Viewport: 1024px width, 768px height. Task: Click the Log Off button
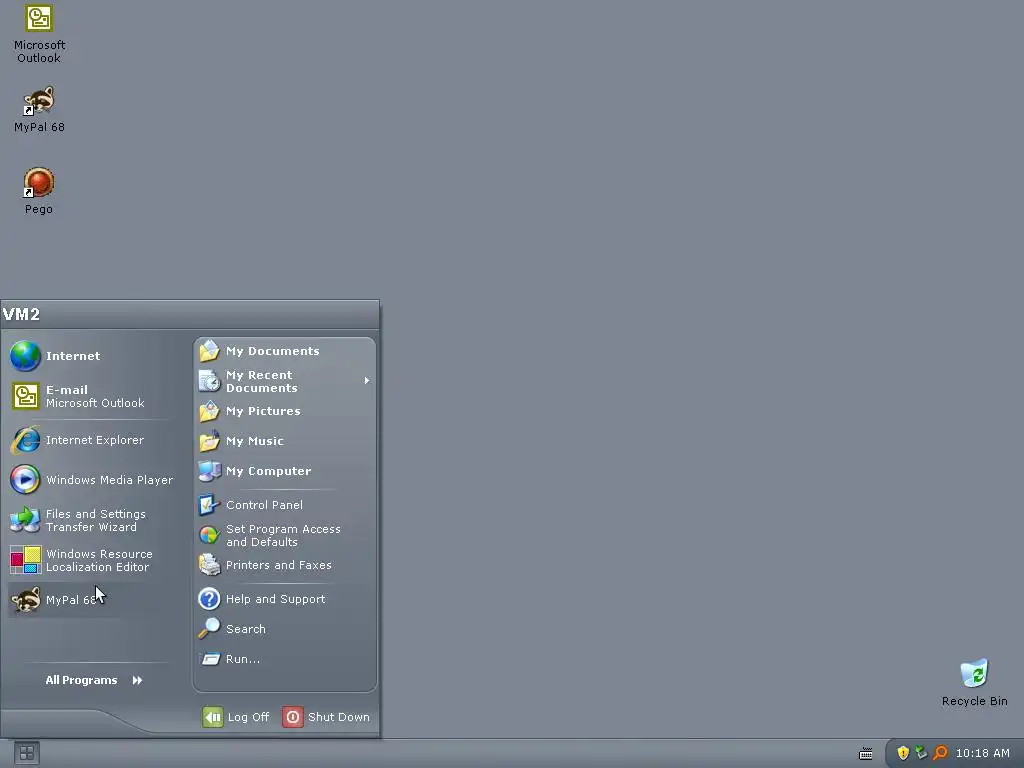click(236, 717)
